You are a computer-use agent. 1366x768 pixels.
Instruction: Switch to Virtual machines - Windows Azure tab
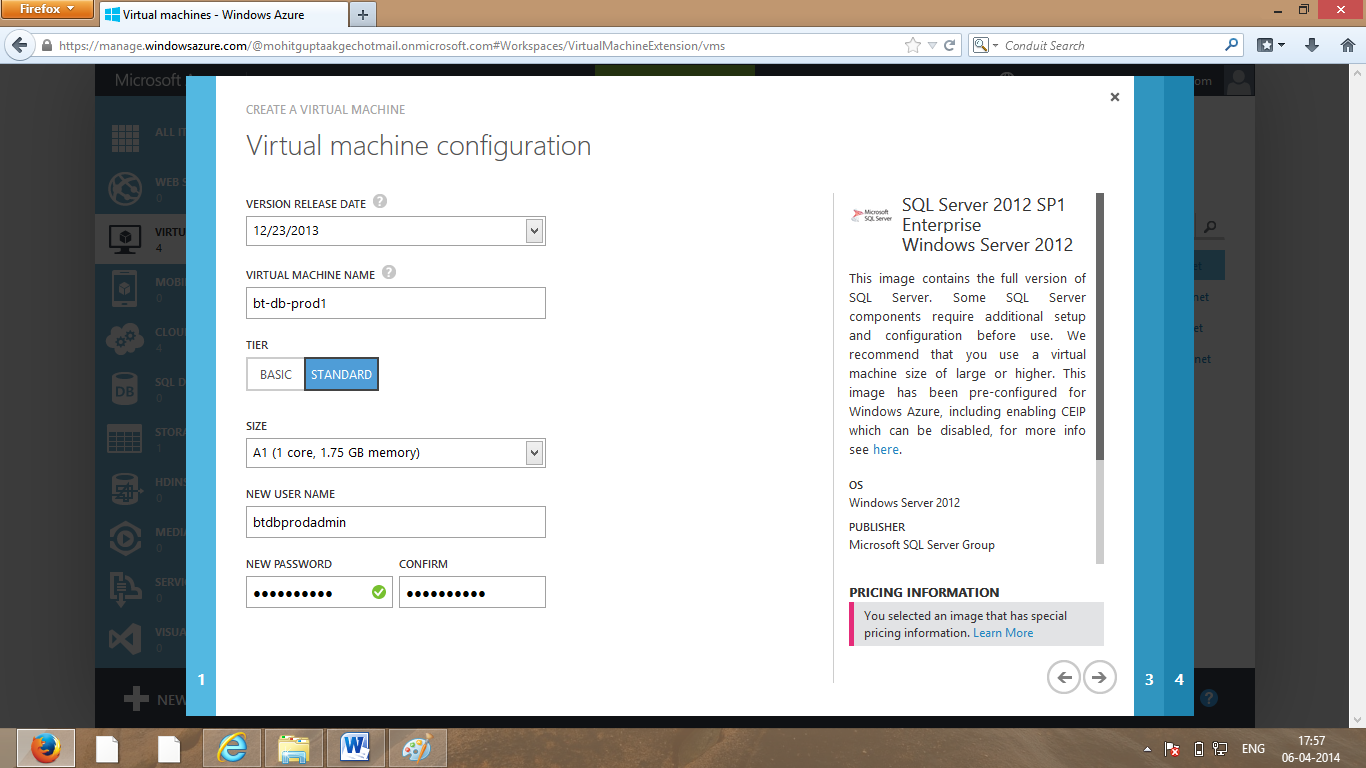click(x=224, y=15)
